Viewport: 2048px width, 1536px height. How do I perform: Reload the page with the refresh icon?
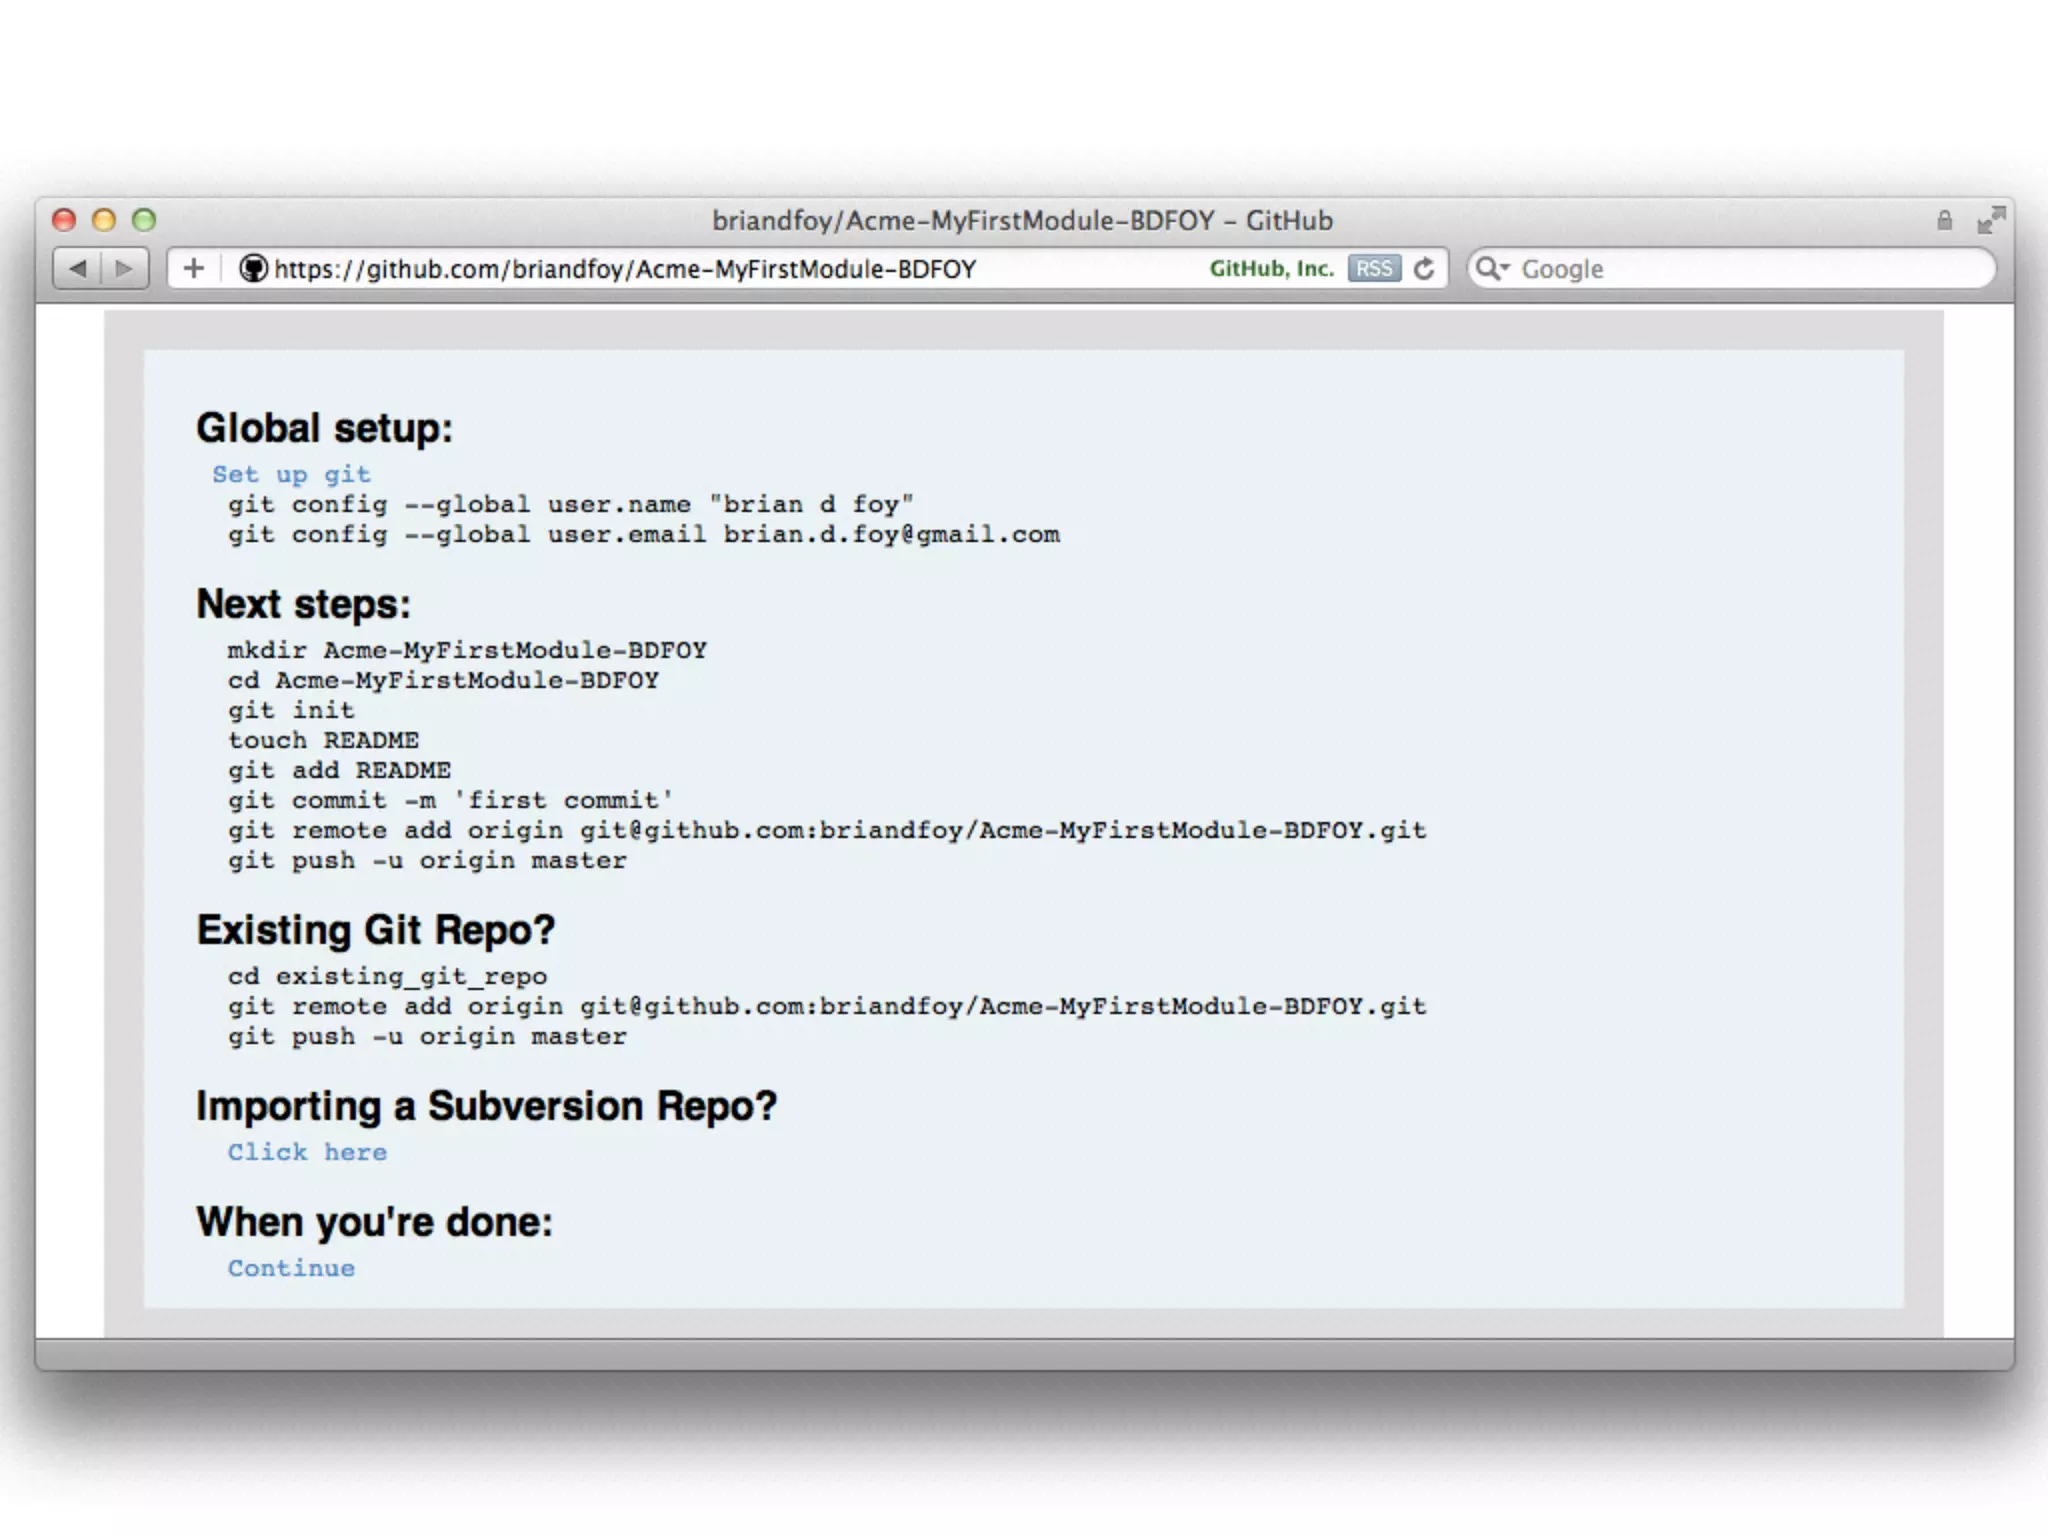[x=1425, y=269]
